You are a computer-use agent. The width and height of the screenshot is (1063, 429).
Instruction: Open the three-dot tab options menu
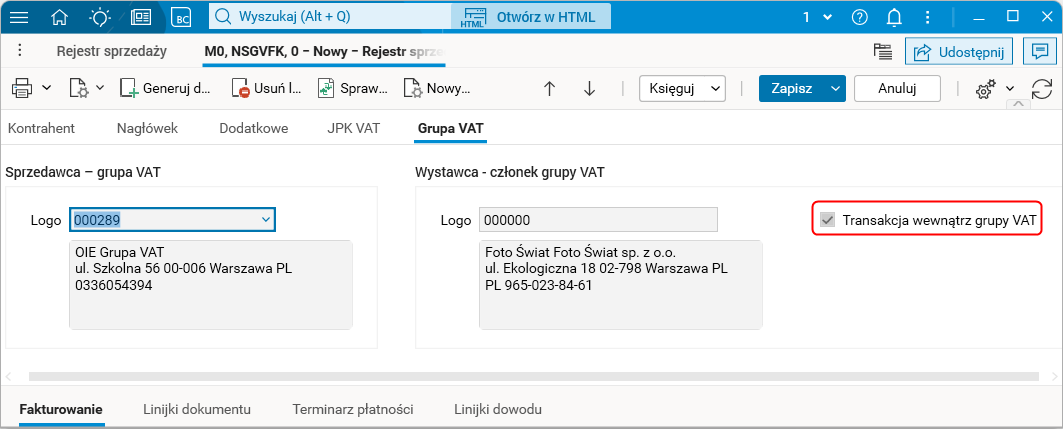coord(20,51)
